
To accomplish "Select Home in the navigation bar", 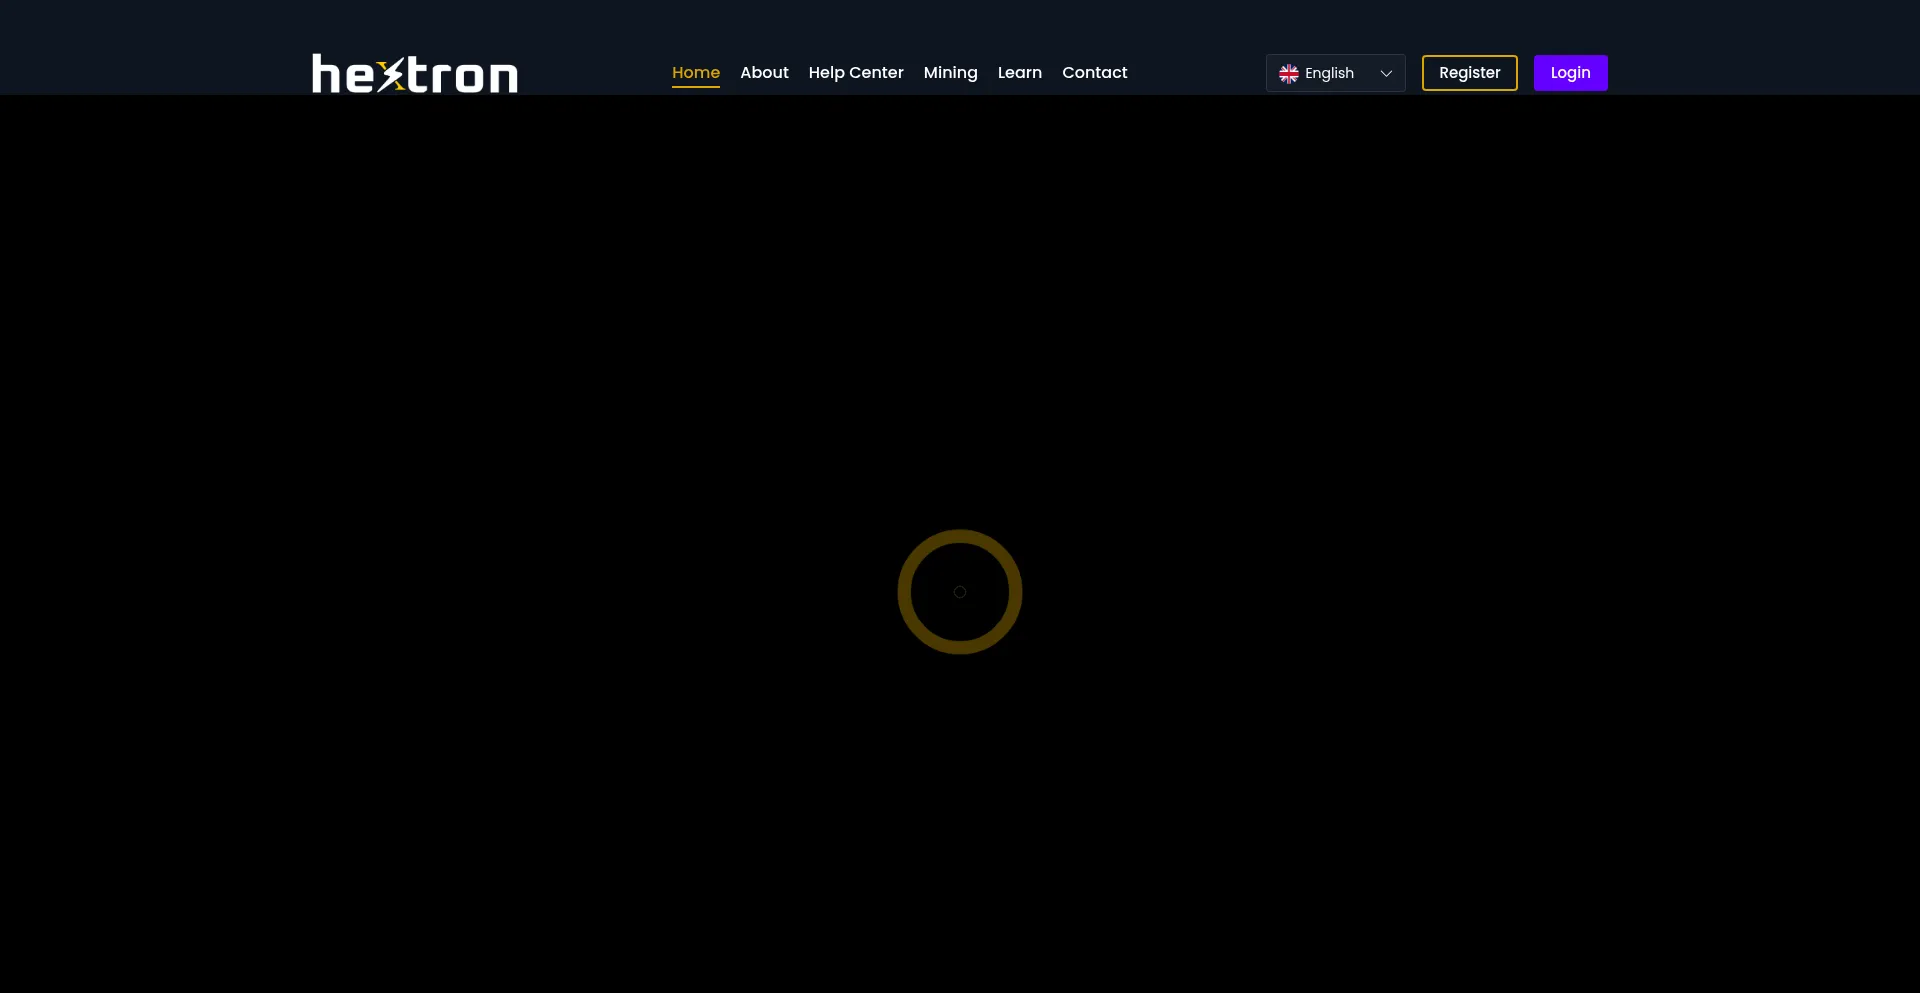I will 696,72.
